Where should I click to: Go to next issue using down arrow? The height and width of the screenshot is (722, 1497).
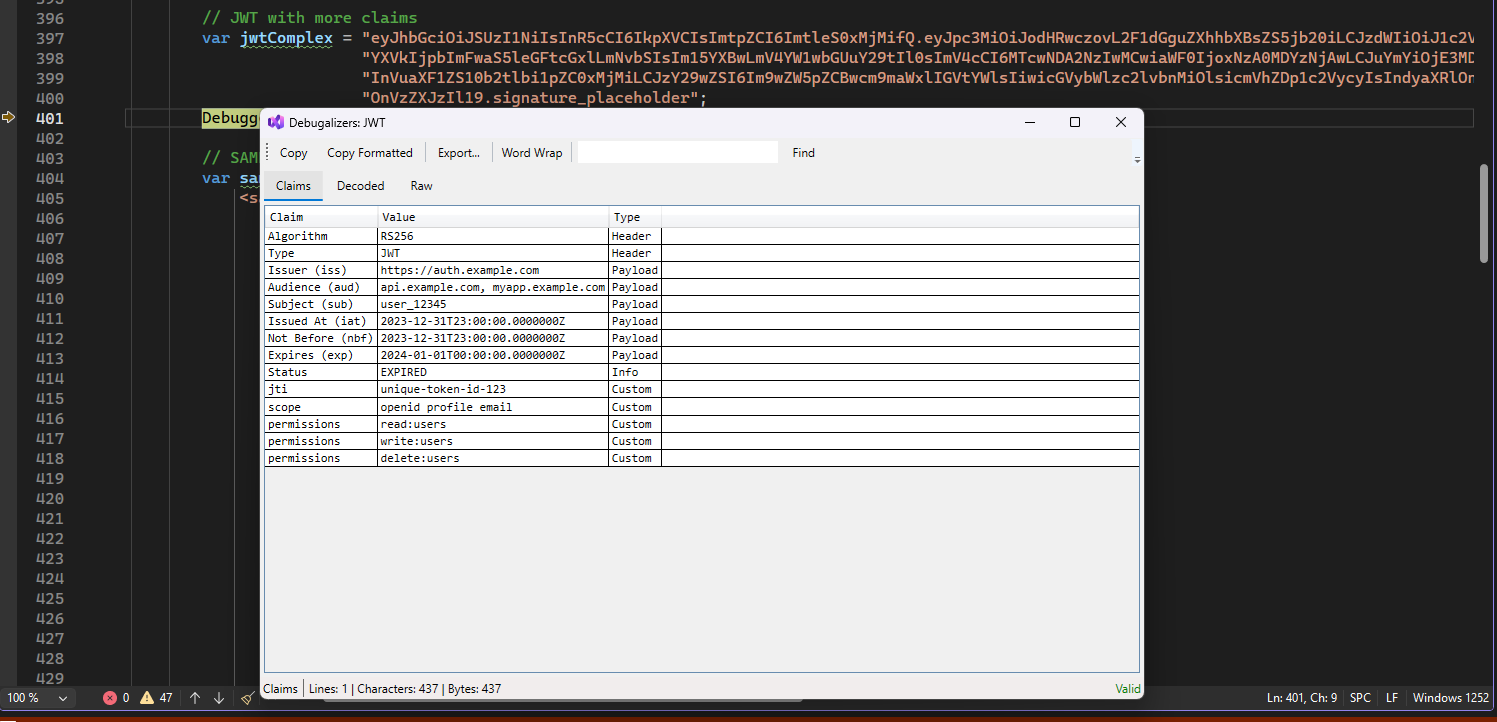coord(219,698)
